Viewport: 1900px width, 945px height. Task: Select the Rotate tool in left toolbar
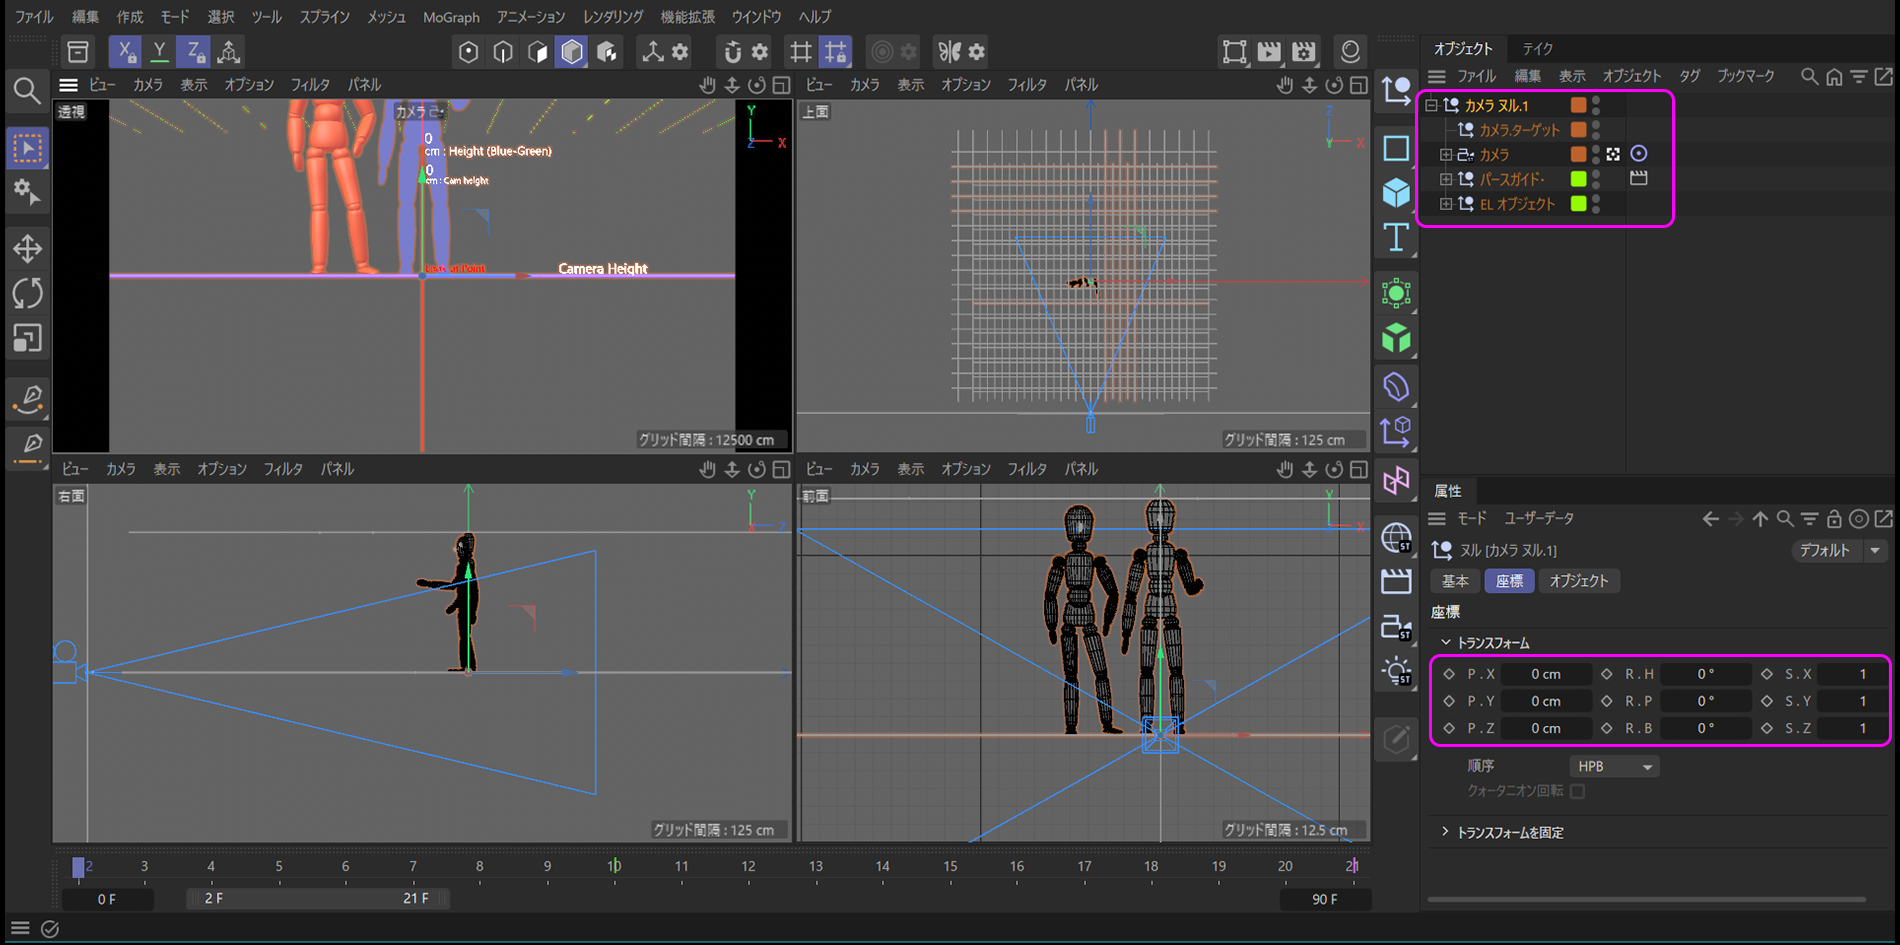click(28, 293)
